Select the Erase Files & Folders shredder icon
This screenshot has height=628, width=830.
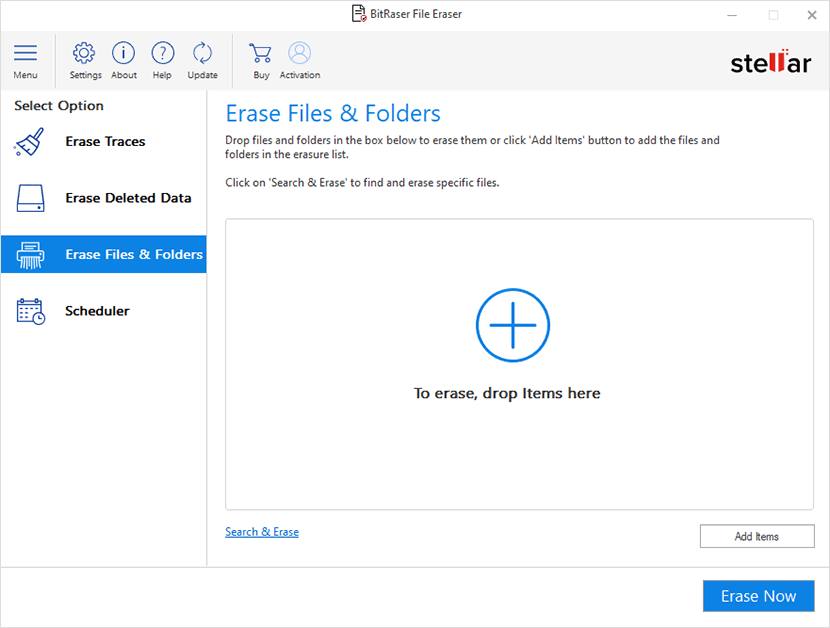coord(29,254)
